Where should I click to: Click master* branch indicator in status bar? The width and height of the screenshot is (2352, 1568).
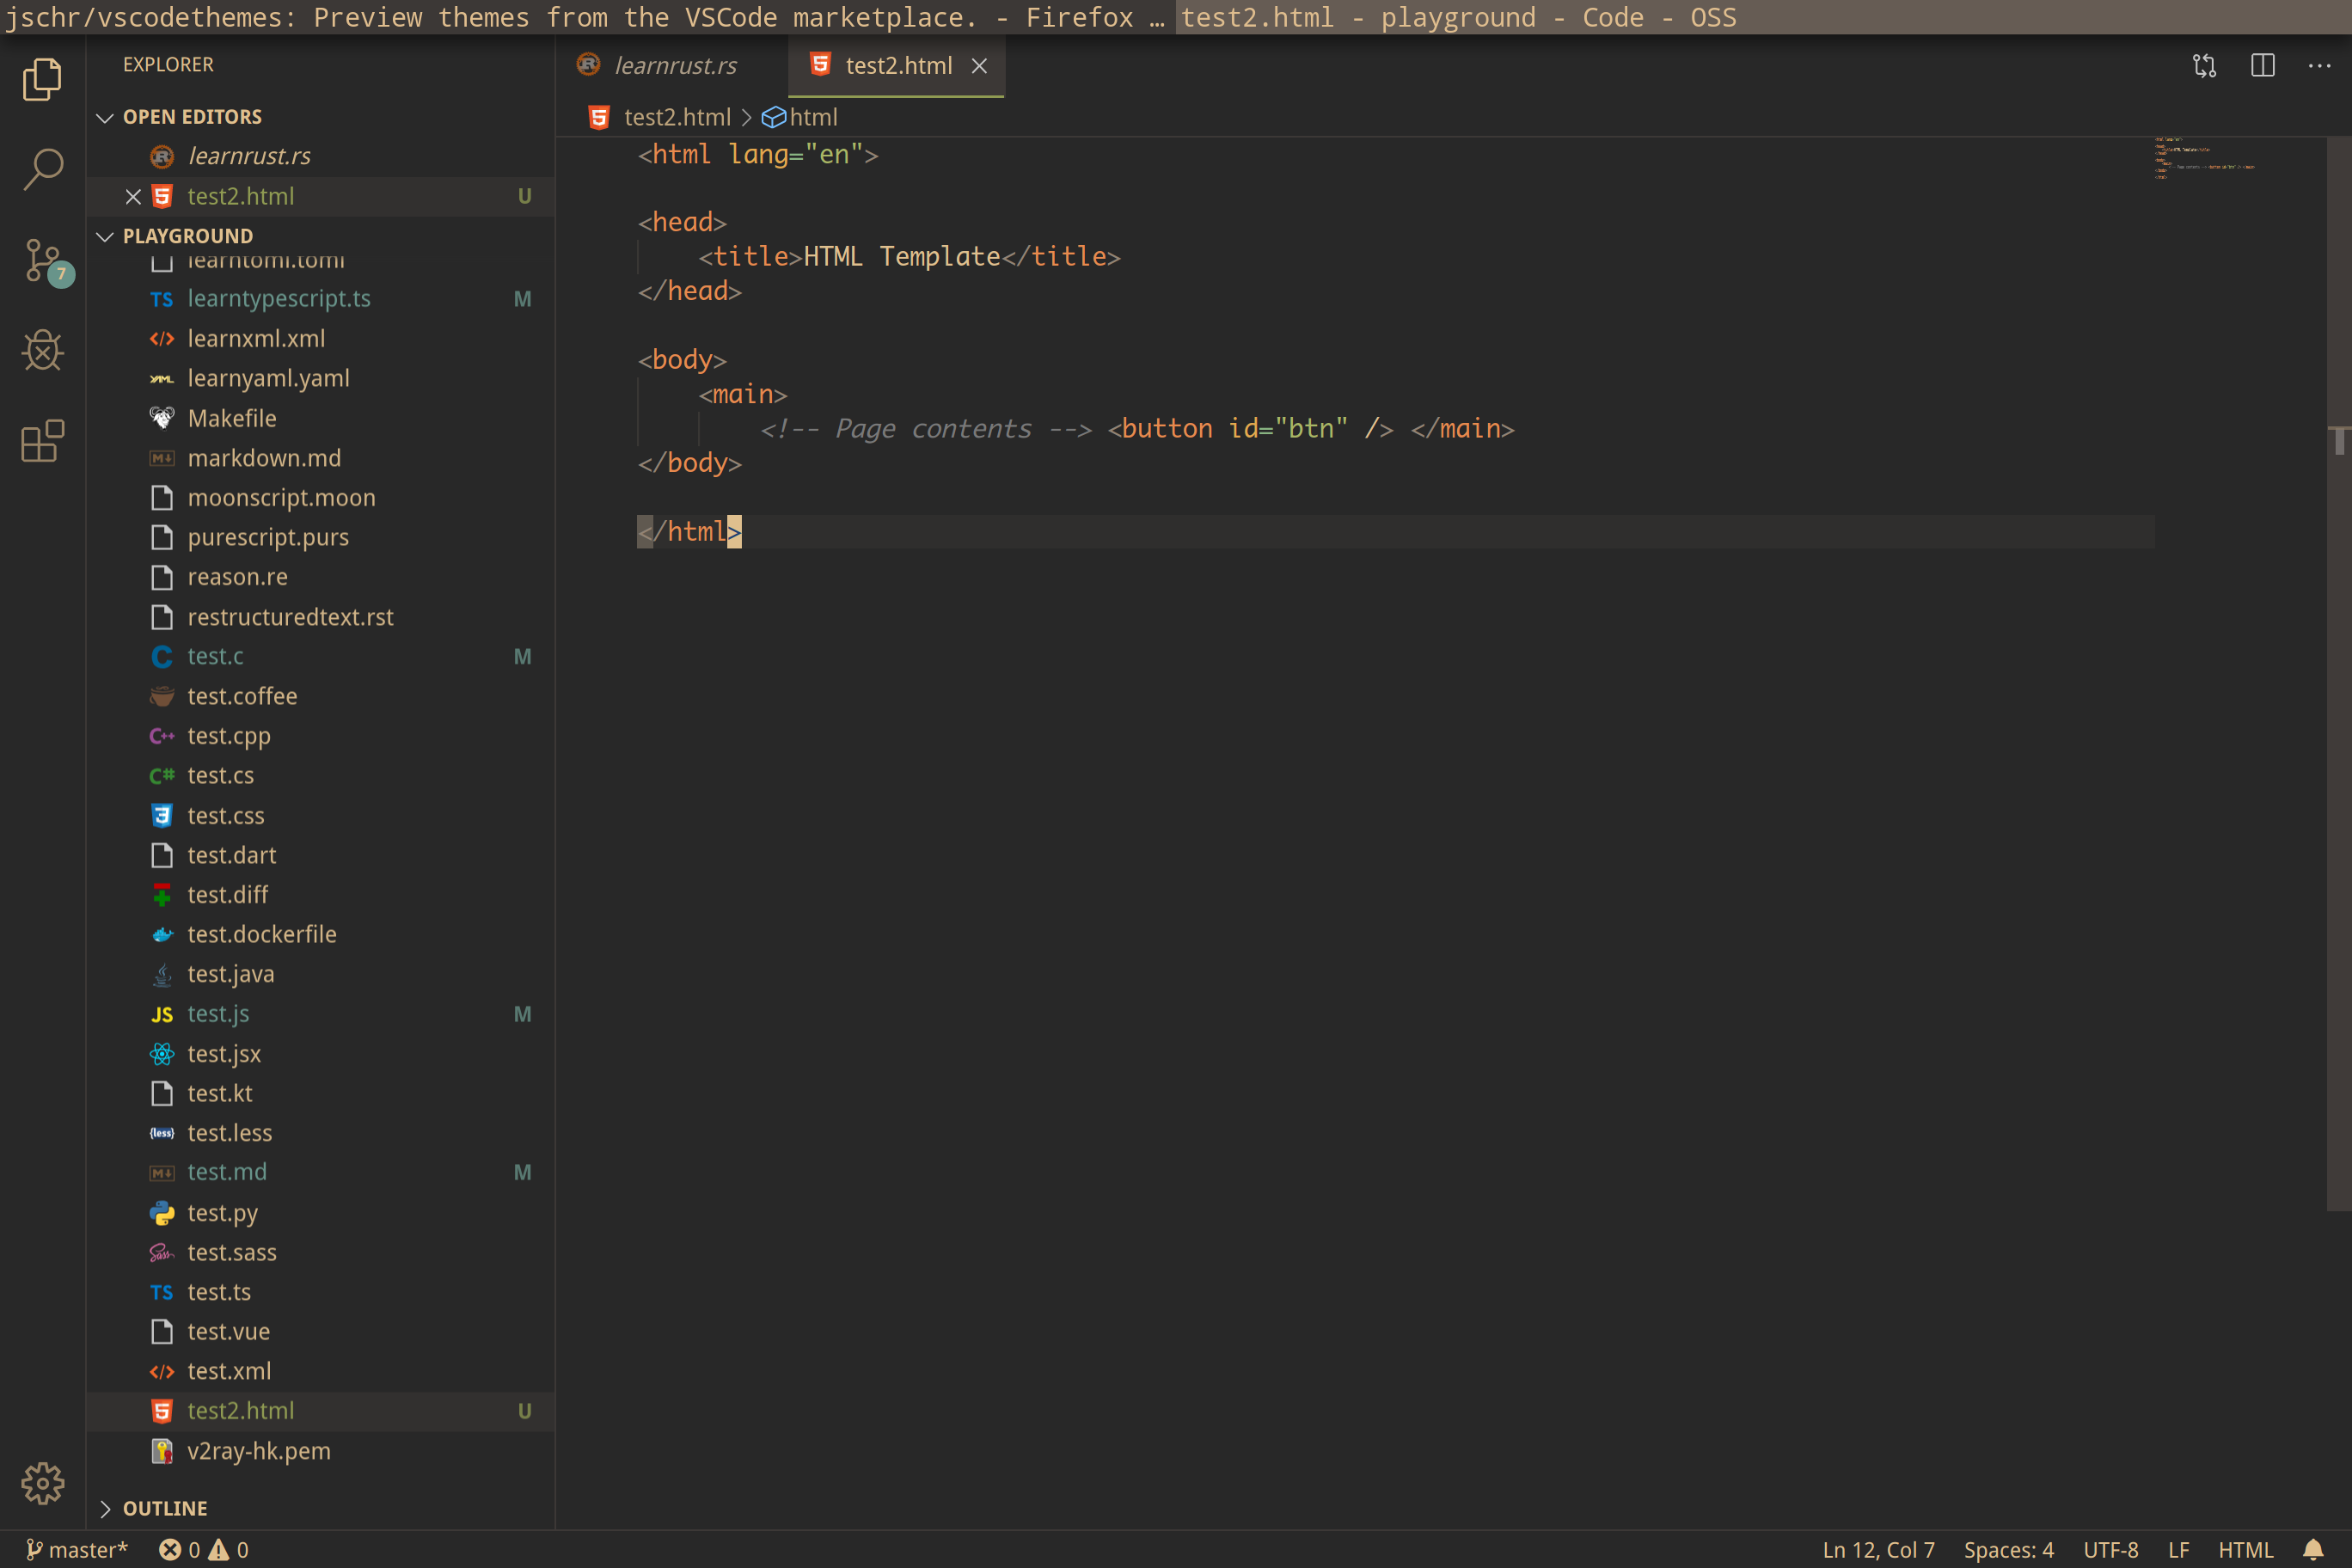point(78,1549)
